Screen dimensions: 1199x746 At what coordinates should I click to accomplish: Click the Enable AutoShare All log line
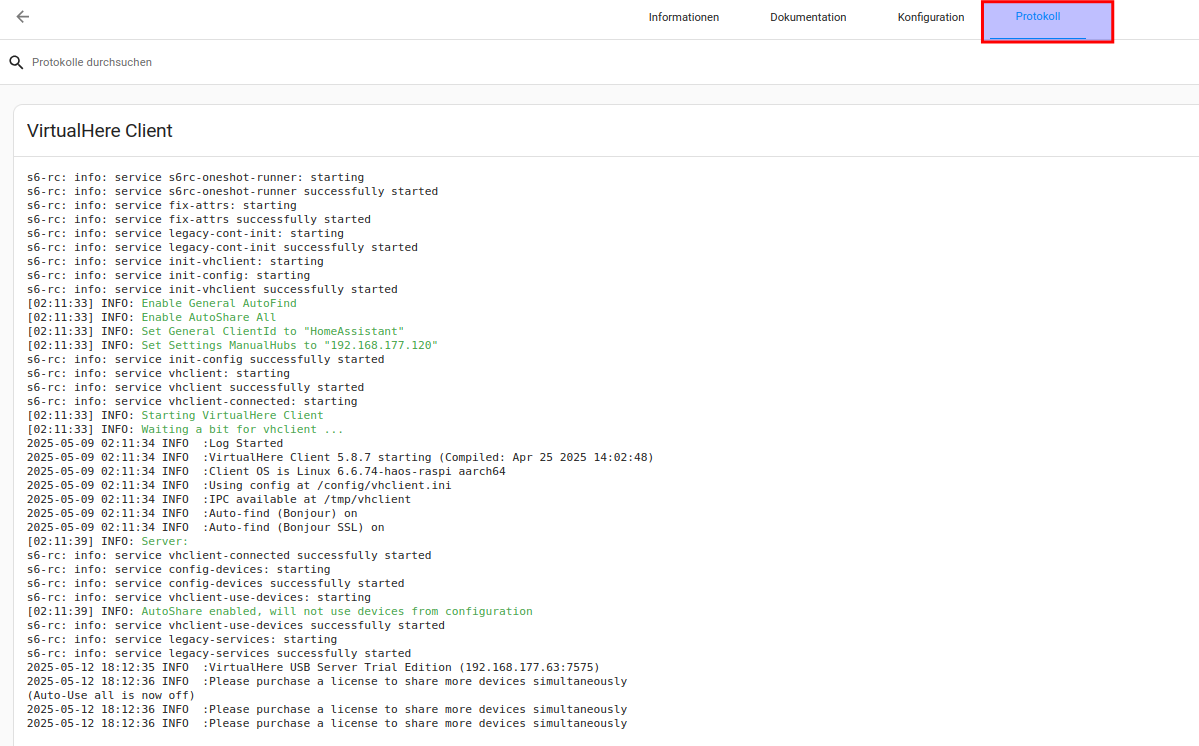pos(208,317)
